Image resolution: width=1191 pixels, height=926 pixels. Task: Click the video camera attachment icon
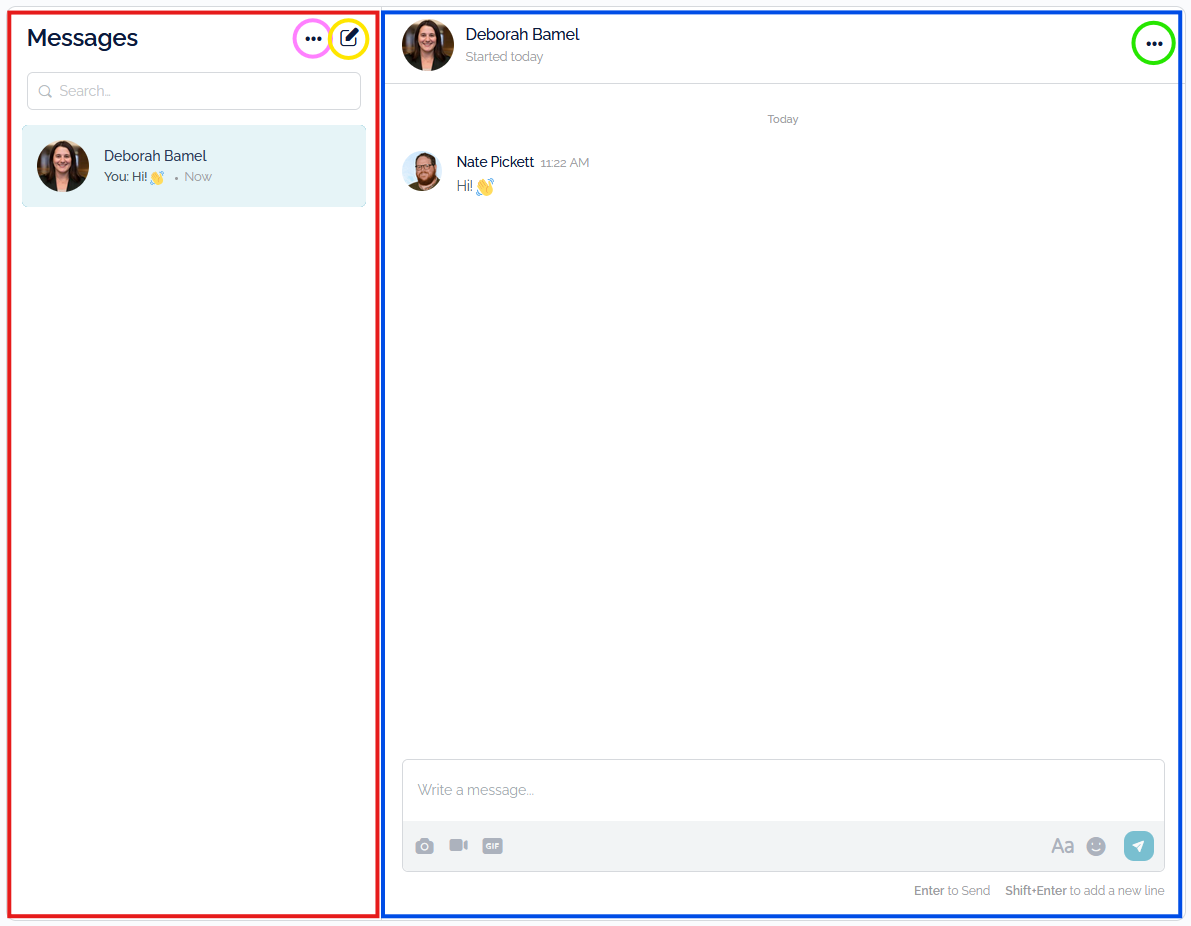tap(458, 846)
